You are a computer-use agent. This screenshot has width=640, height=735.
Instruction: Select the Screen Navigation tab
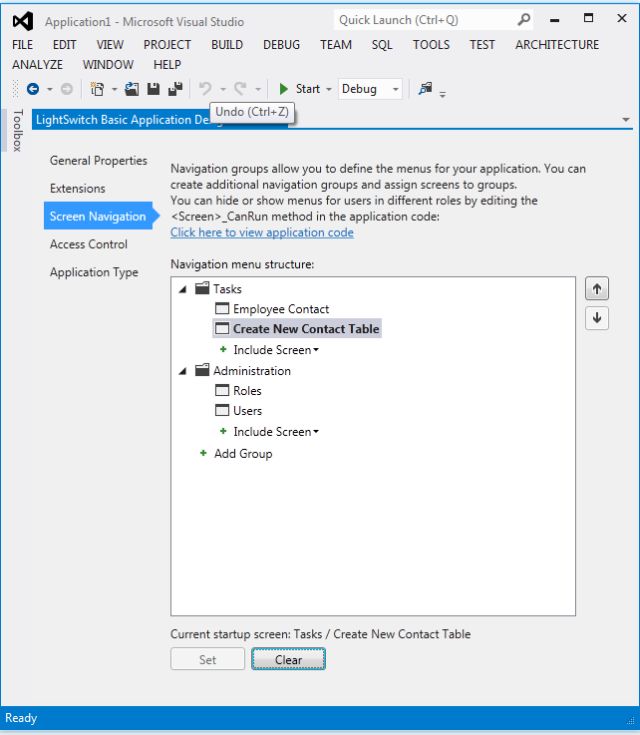(x=98, y=216)
